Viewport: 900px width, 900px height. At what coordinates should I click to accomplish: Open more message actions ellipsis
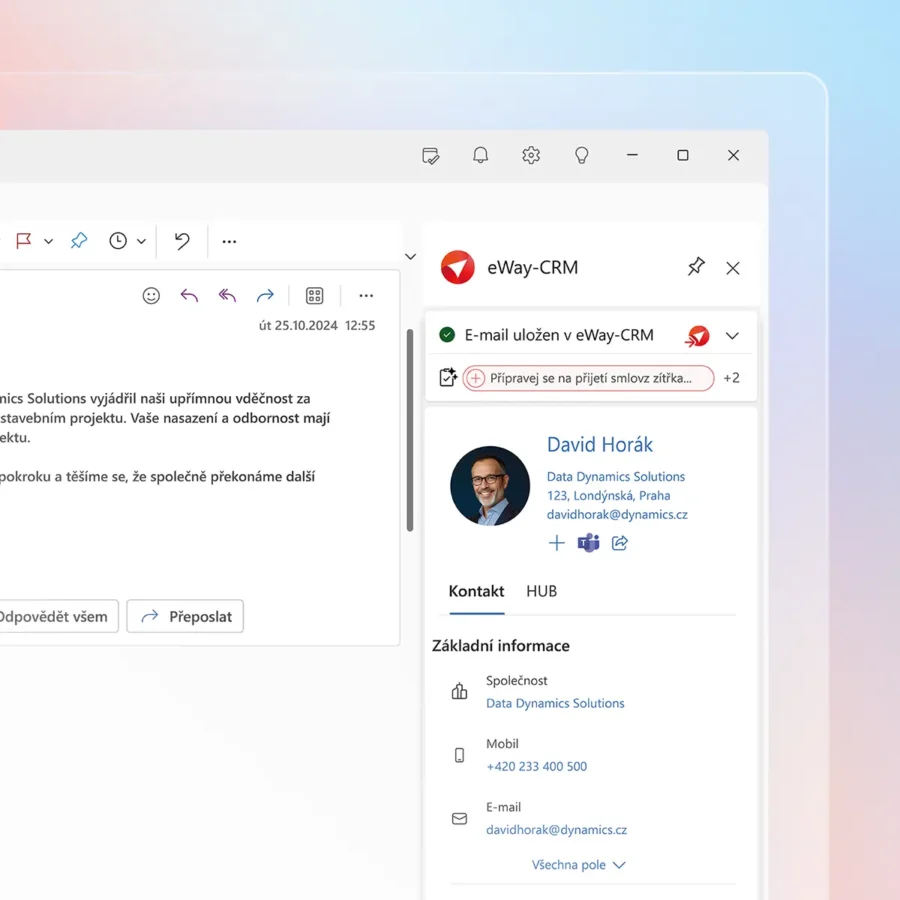(x=366, y=296)
